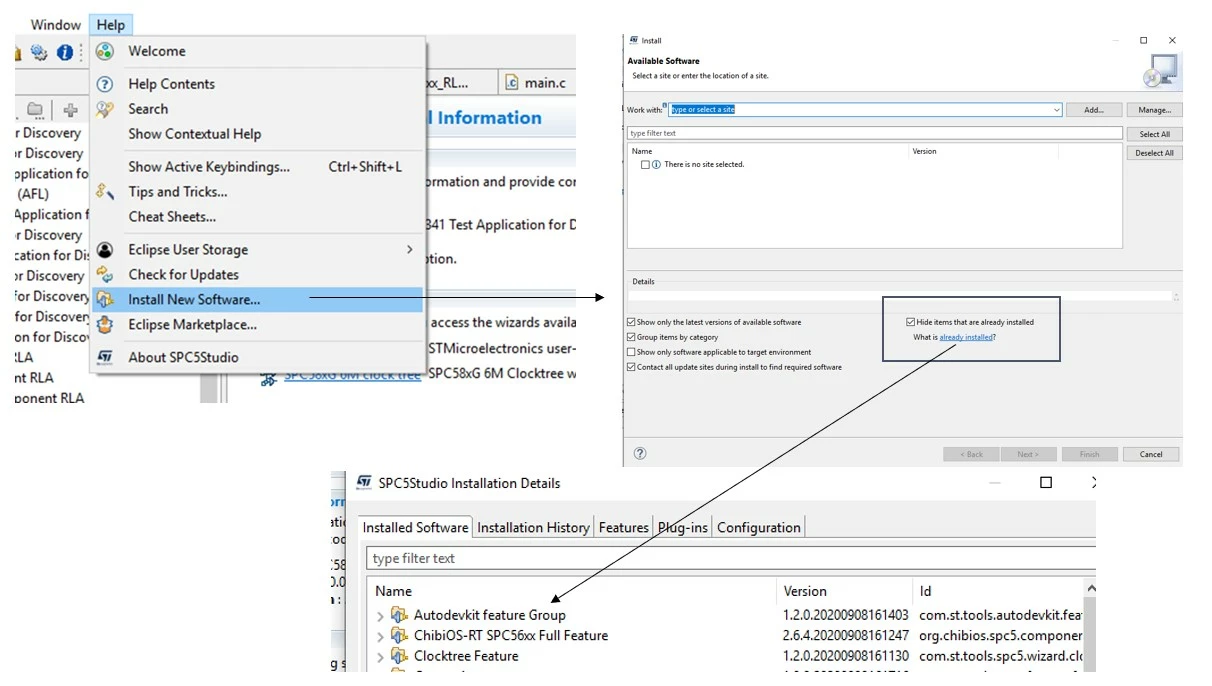Screen dimensions: 1212x686
Task: Click the info icon beside 'There is no site selected'
Action: [657, 164]
